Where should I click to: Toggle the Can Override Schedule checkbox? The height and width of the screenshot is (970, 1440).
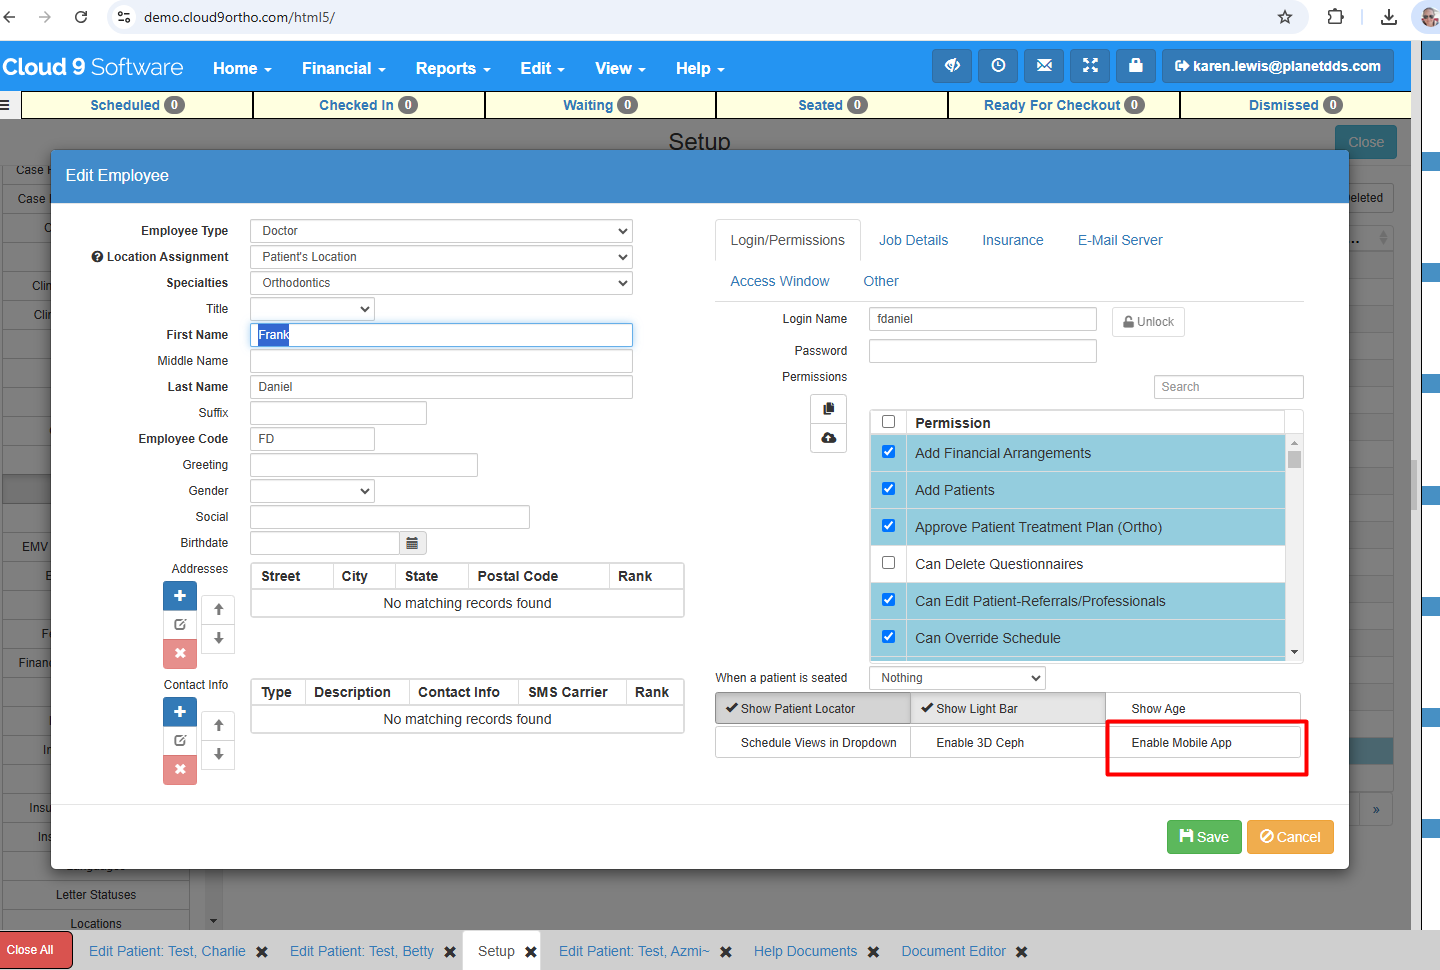tap(888, 637)
